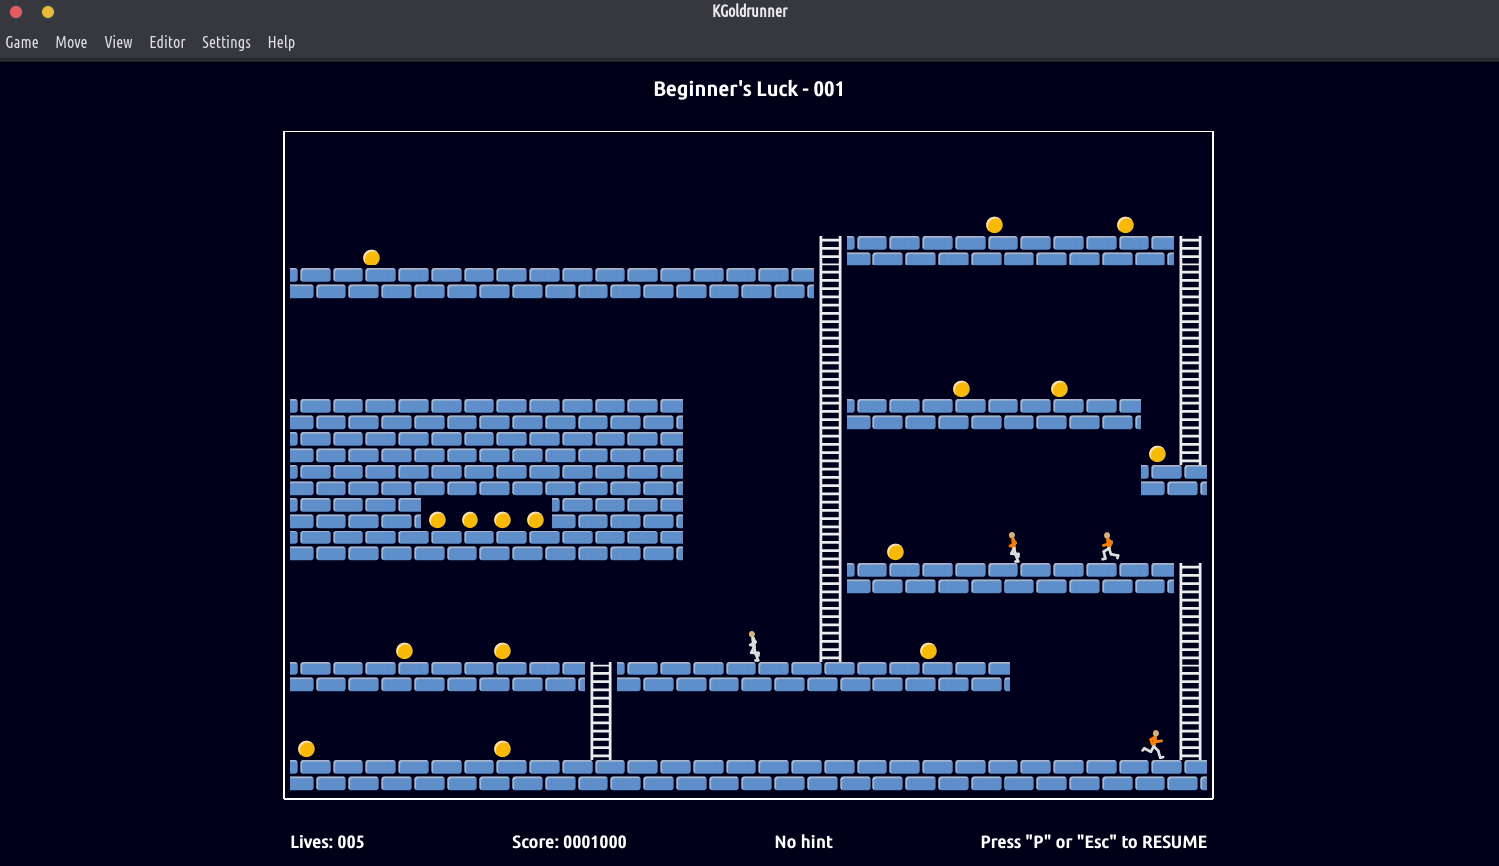Click the Press P or Esc to RESUME message
1499x866 pixels.
coord(1093,842)
